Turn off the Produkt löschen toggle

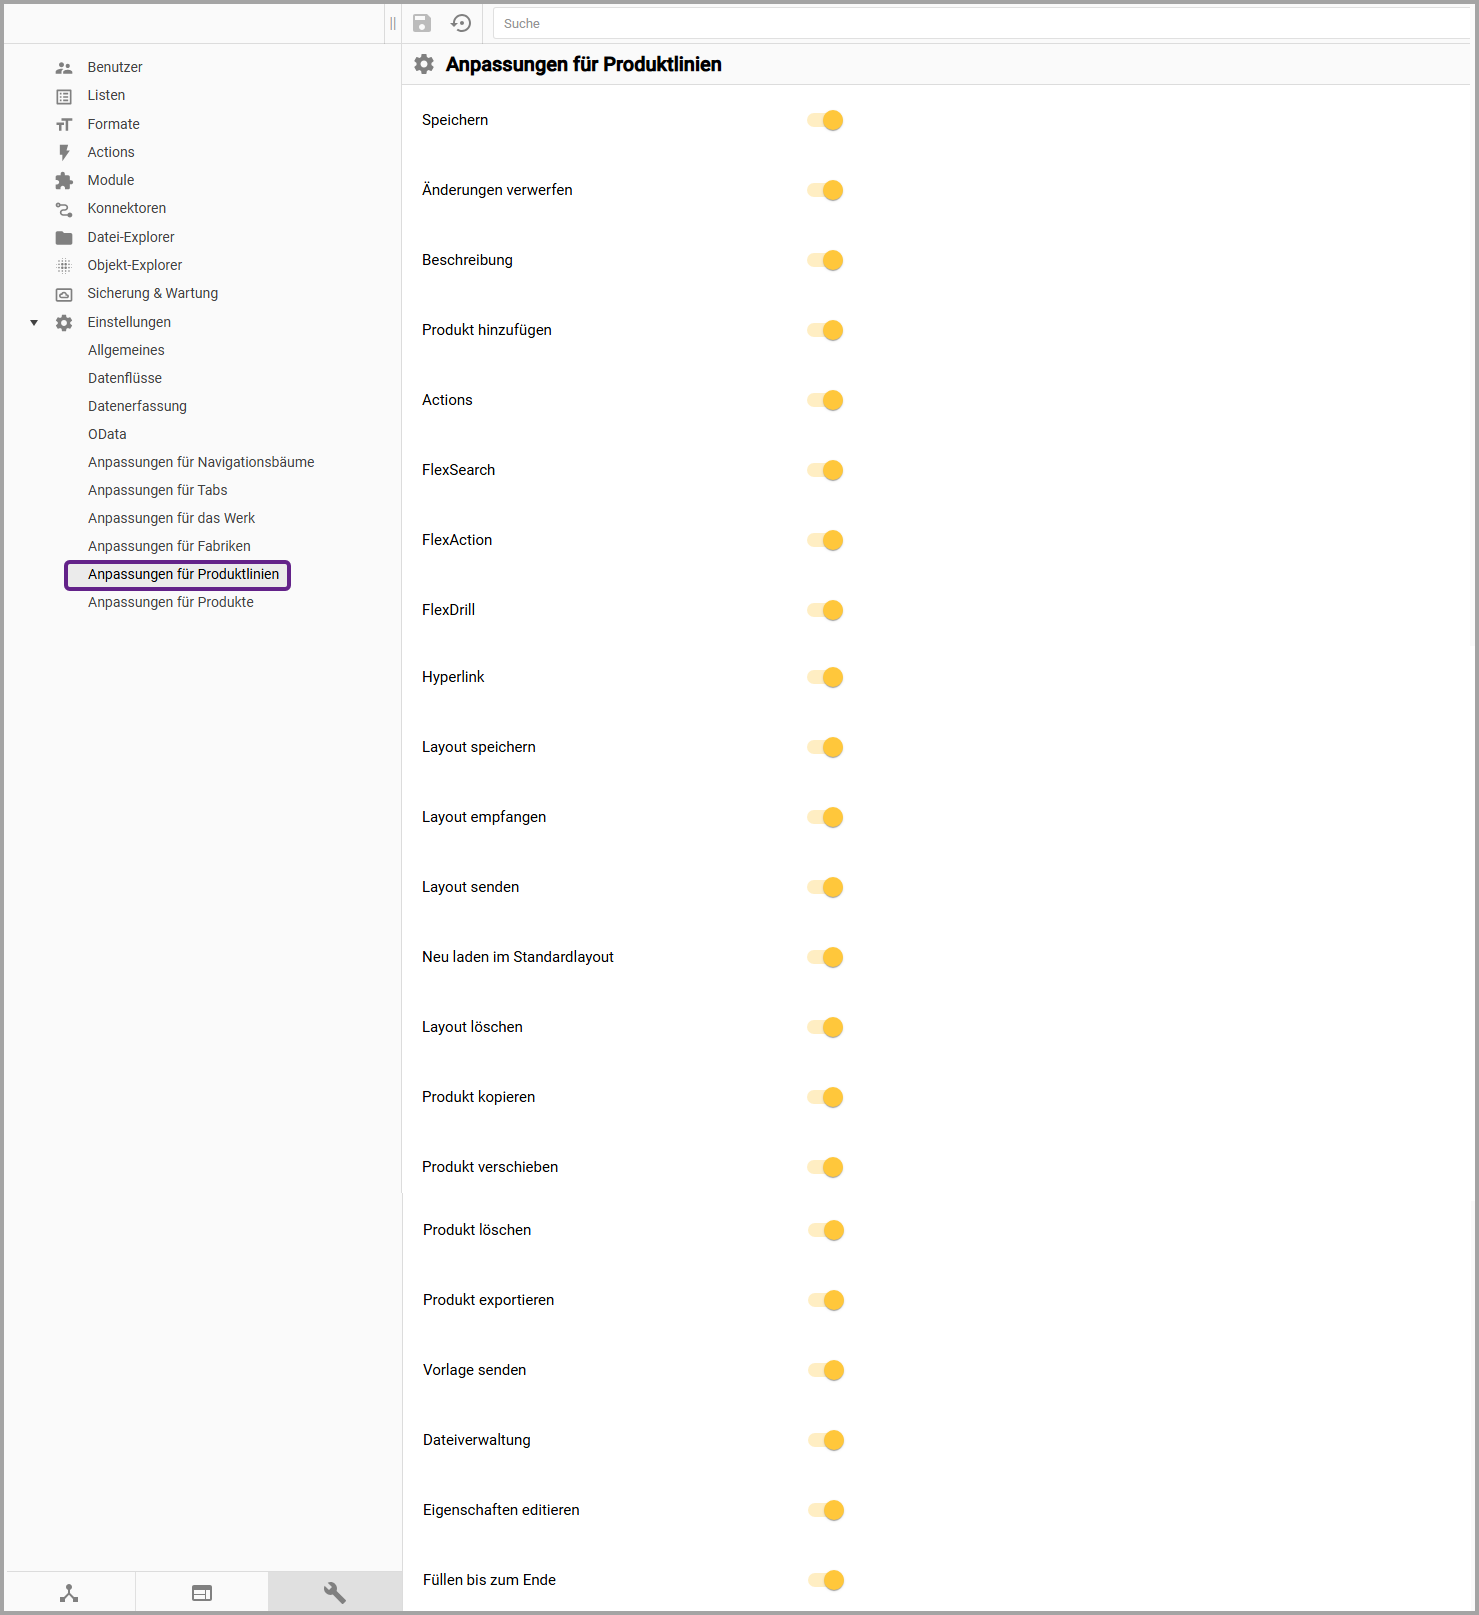tap(827, 1231)
